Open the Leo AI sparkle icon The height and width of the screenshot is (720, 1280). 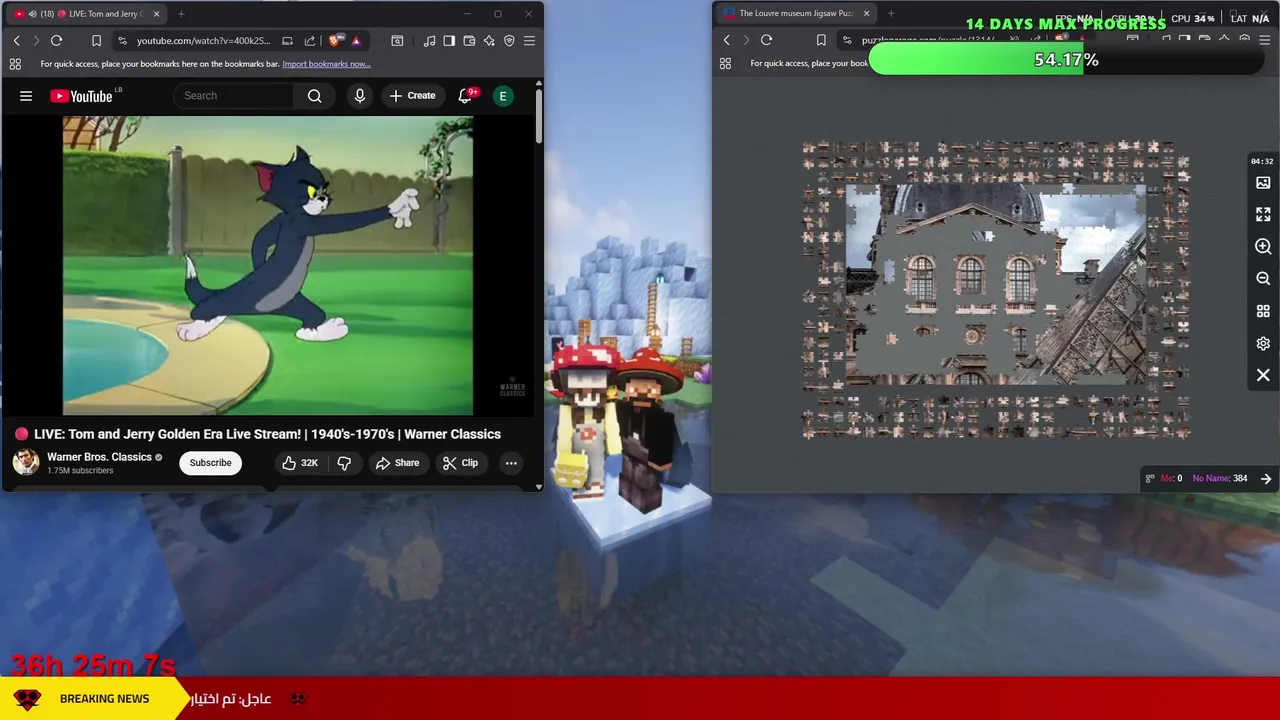(489, 41)
